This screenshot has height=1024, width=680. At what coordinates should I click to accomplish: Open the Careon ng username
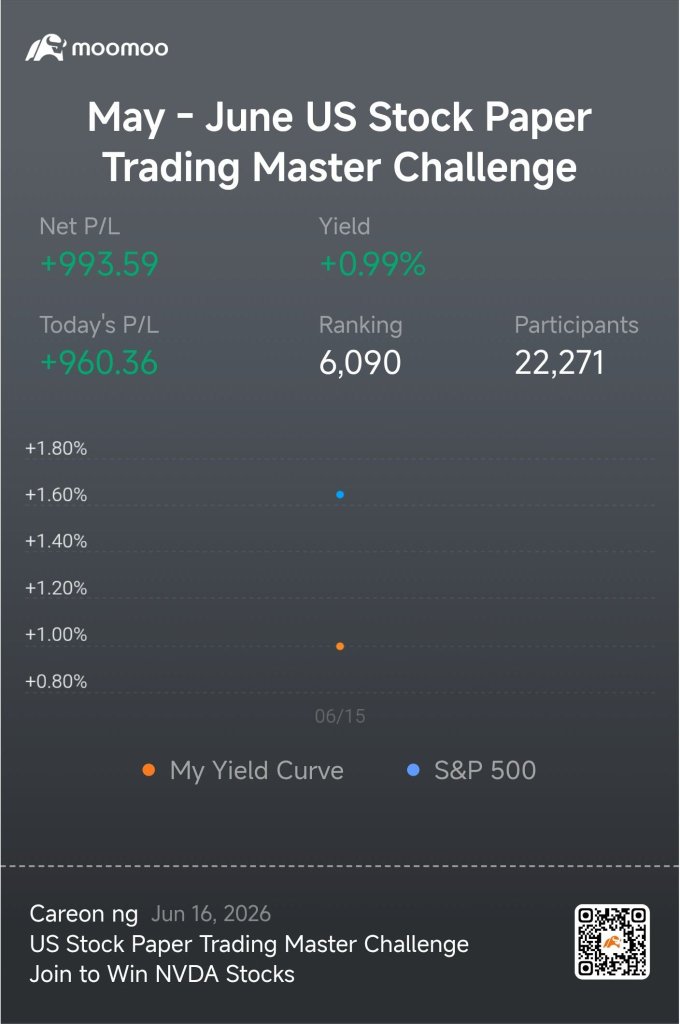click(x=84, y=914)
